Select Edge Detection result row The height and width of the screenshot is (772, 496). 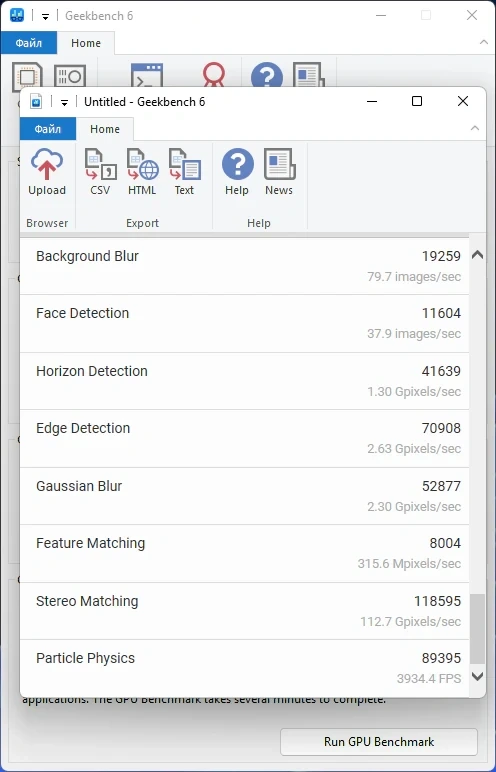coord(244,439)
